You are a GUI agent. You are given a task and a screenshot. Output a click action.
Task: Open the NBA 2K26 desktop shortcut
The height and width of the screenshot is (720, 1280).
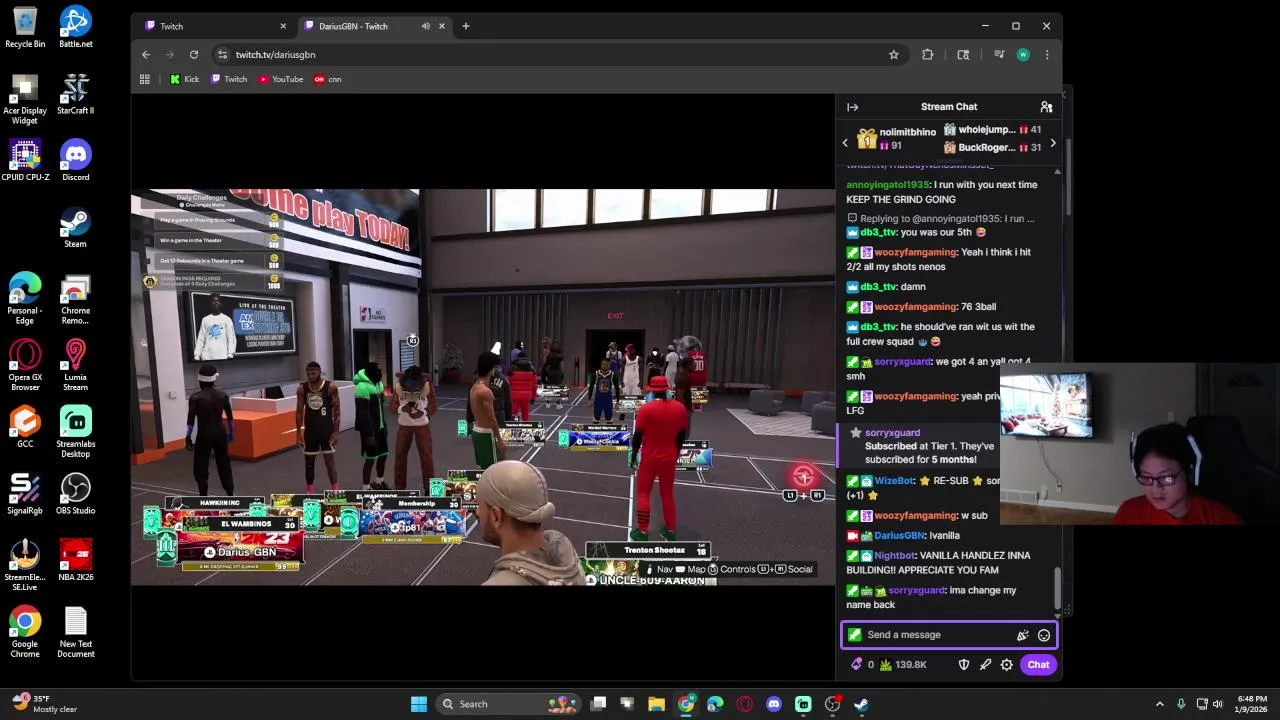click(x=76, y=560)
